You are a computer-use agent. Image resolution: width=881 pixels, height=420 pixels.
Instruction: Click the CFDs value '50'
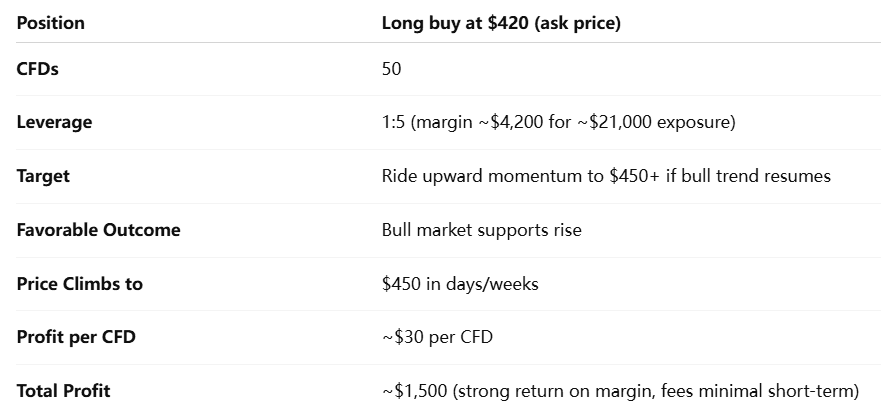coord(391,69)
